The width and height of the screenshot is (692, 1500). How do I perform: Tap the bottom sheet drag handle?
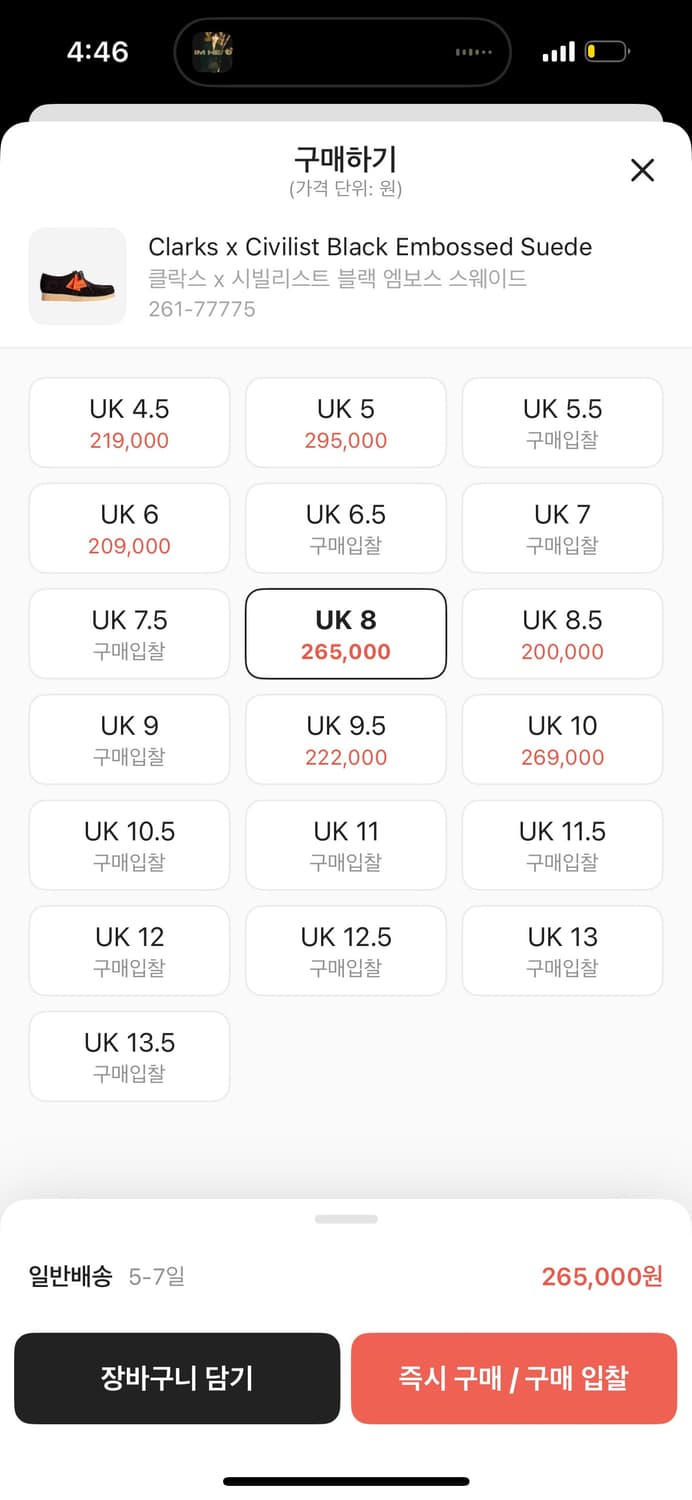tap(346, 1219)
